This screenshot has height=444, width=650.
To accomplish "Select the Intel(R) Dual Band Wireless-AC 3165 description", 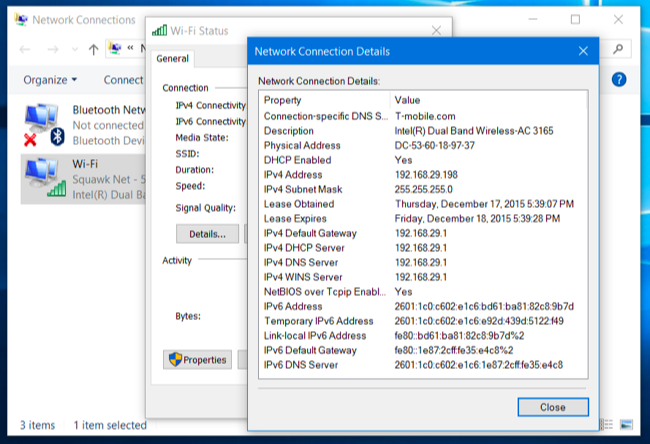I will click(473, 131).
